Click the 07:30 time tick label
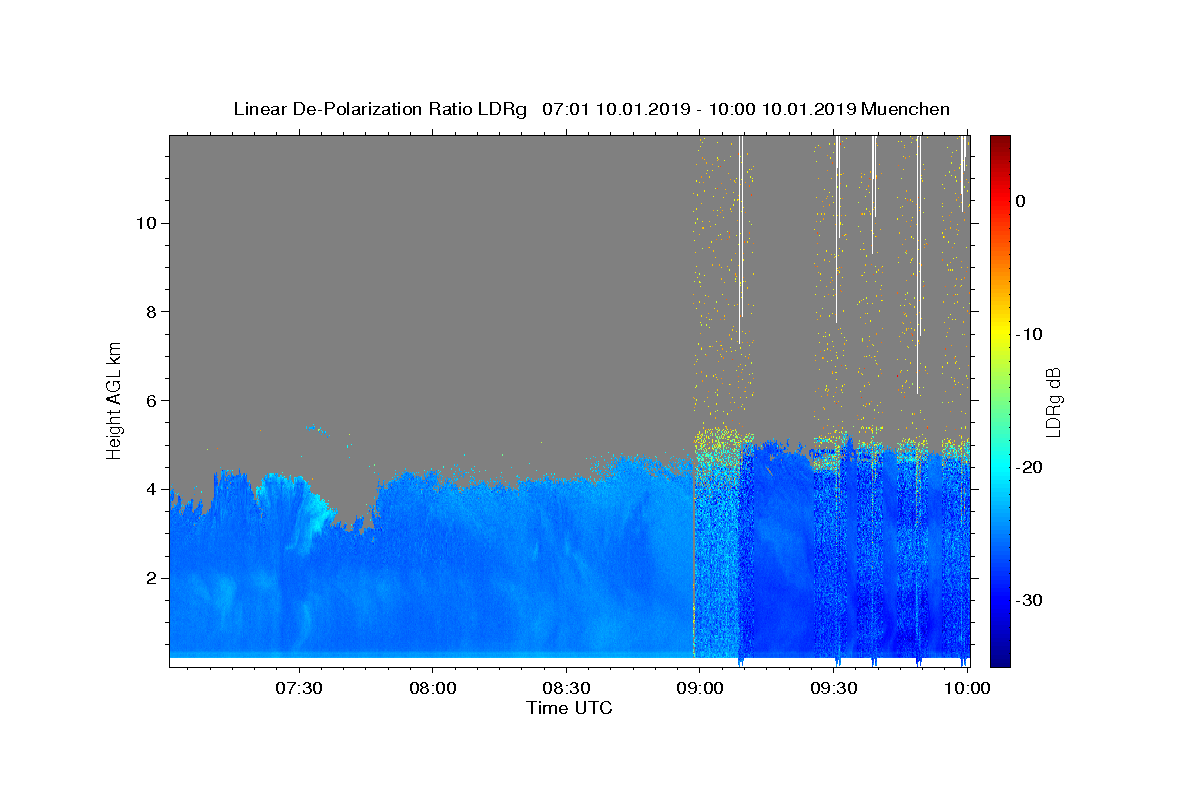This screenshot has width=1200, height=800. coord(299,688)
